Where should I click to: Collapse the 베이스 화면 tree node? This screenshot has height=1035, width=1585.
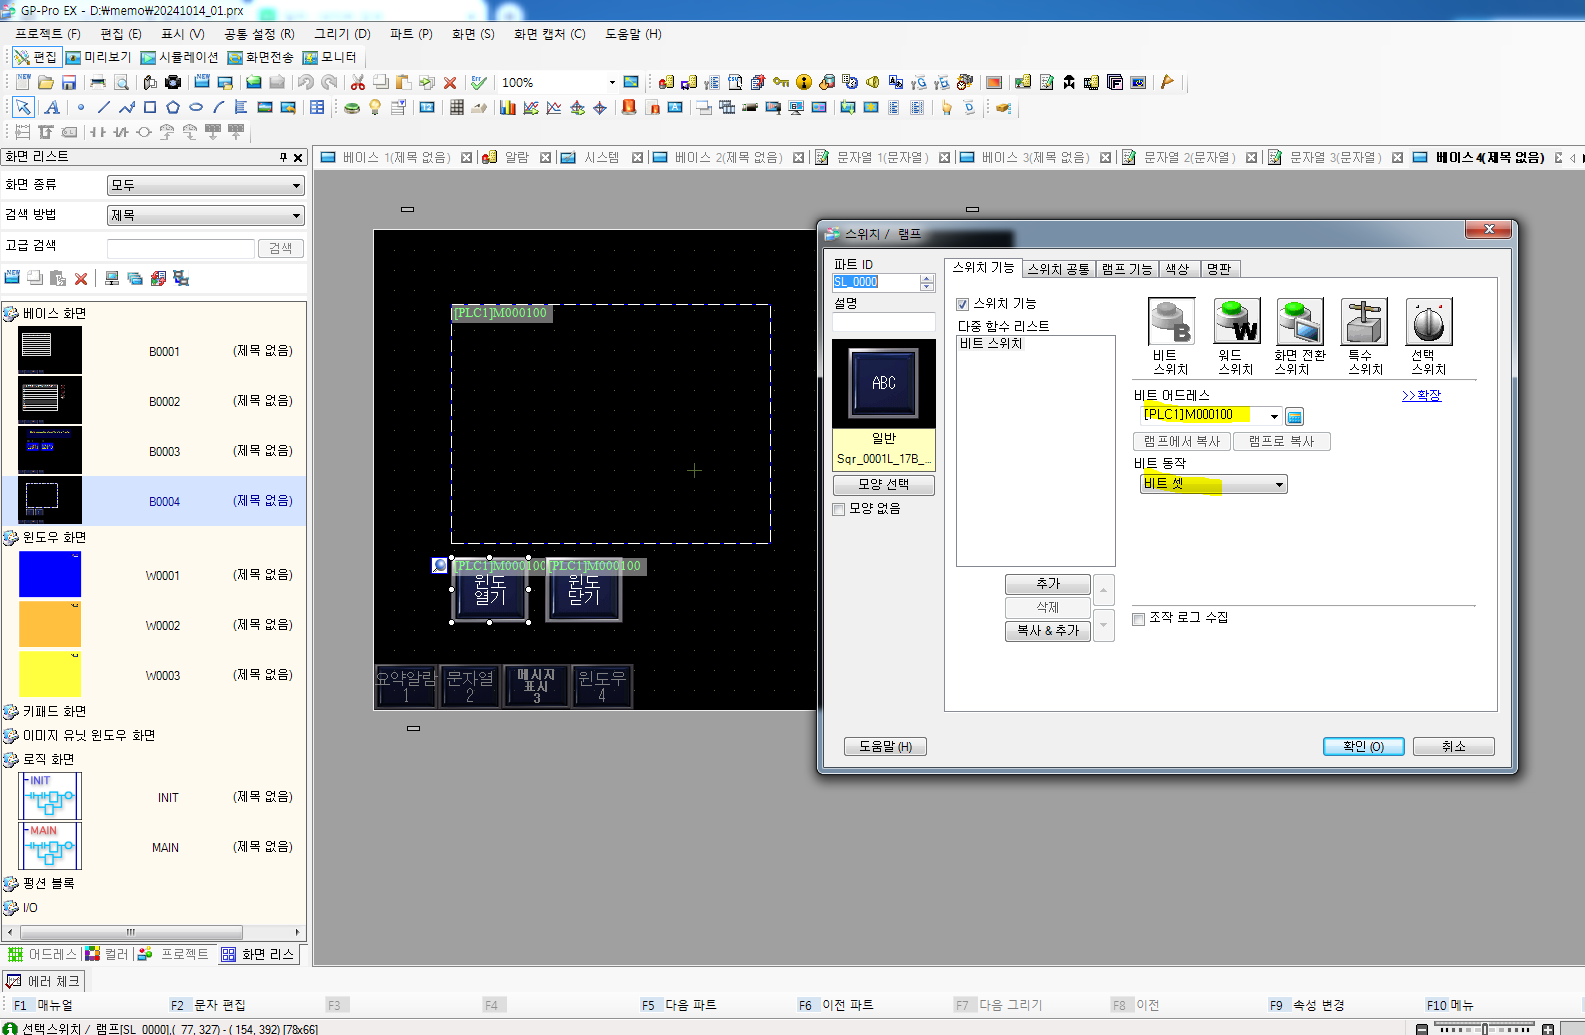[x=11, y=314]
